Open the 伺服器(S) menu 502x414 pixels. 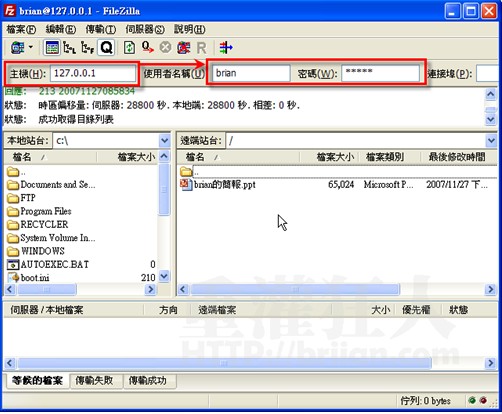145,29
